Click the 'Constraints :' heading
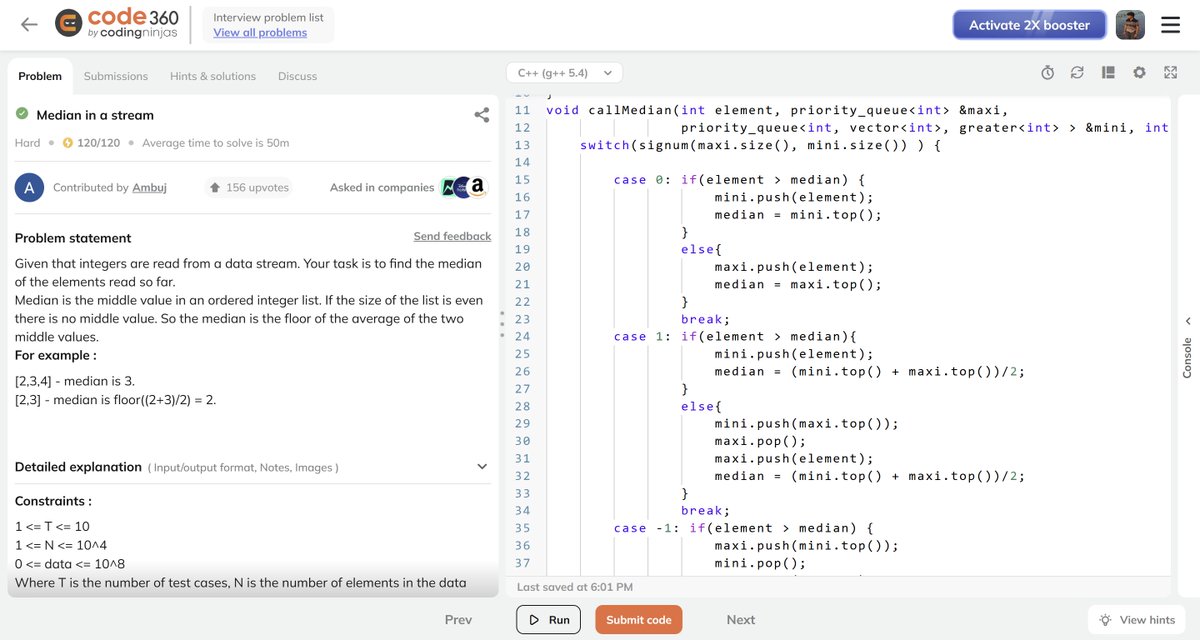This screenshot has height=640, width=1200. point(53,501)
